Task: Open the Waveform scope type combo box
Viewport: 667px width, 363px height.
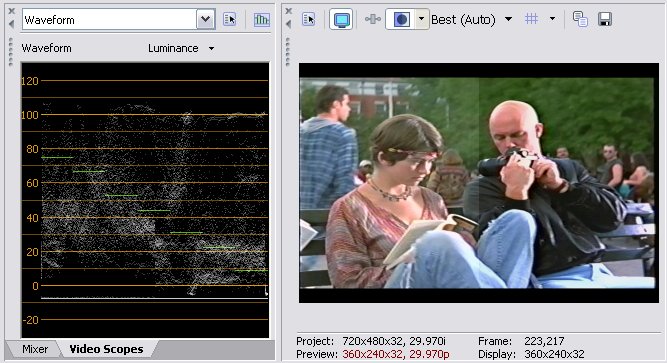Action: click(119, 20)
